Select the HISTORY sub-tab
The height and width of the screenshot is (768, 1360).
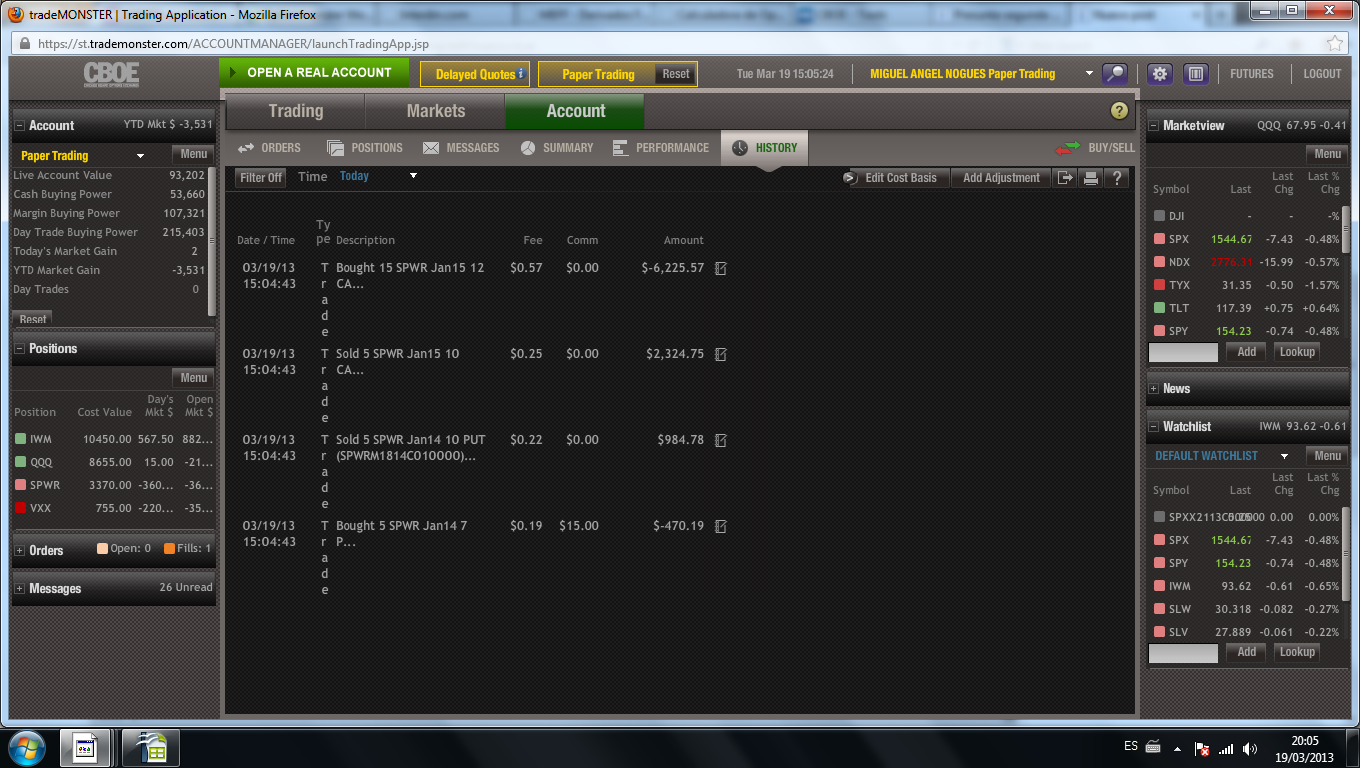pyautogui.click(x=765, y=148)
